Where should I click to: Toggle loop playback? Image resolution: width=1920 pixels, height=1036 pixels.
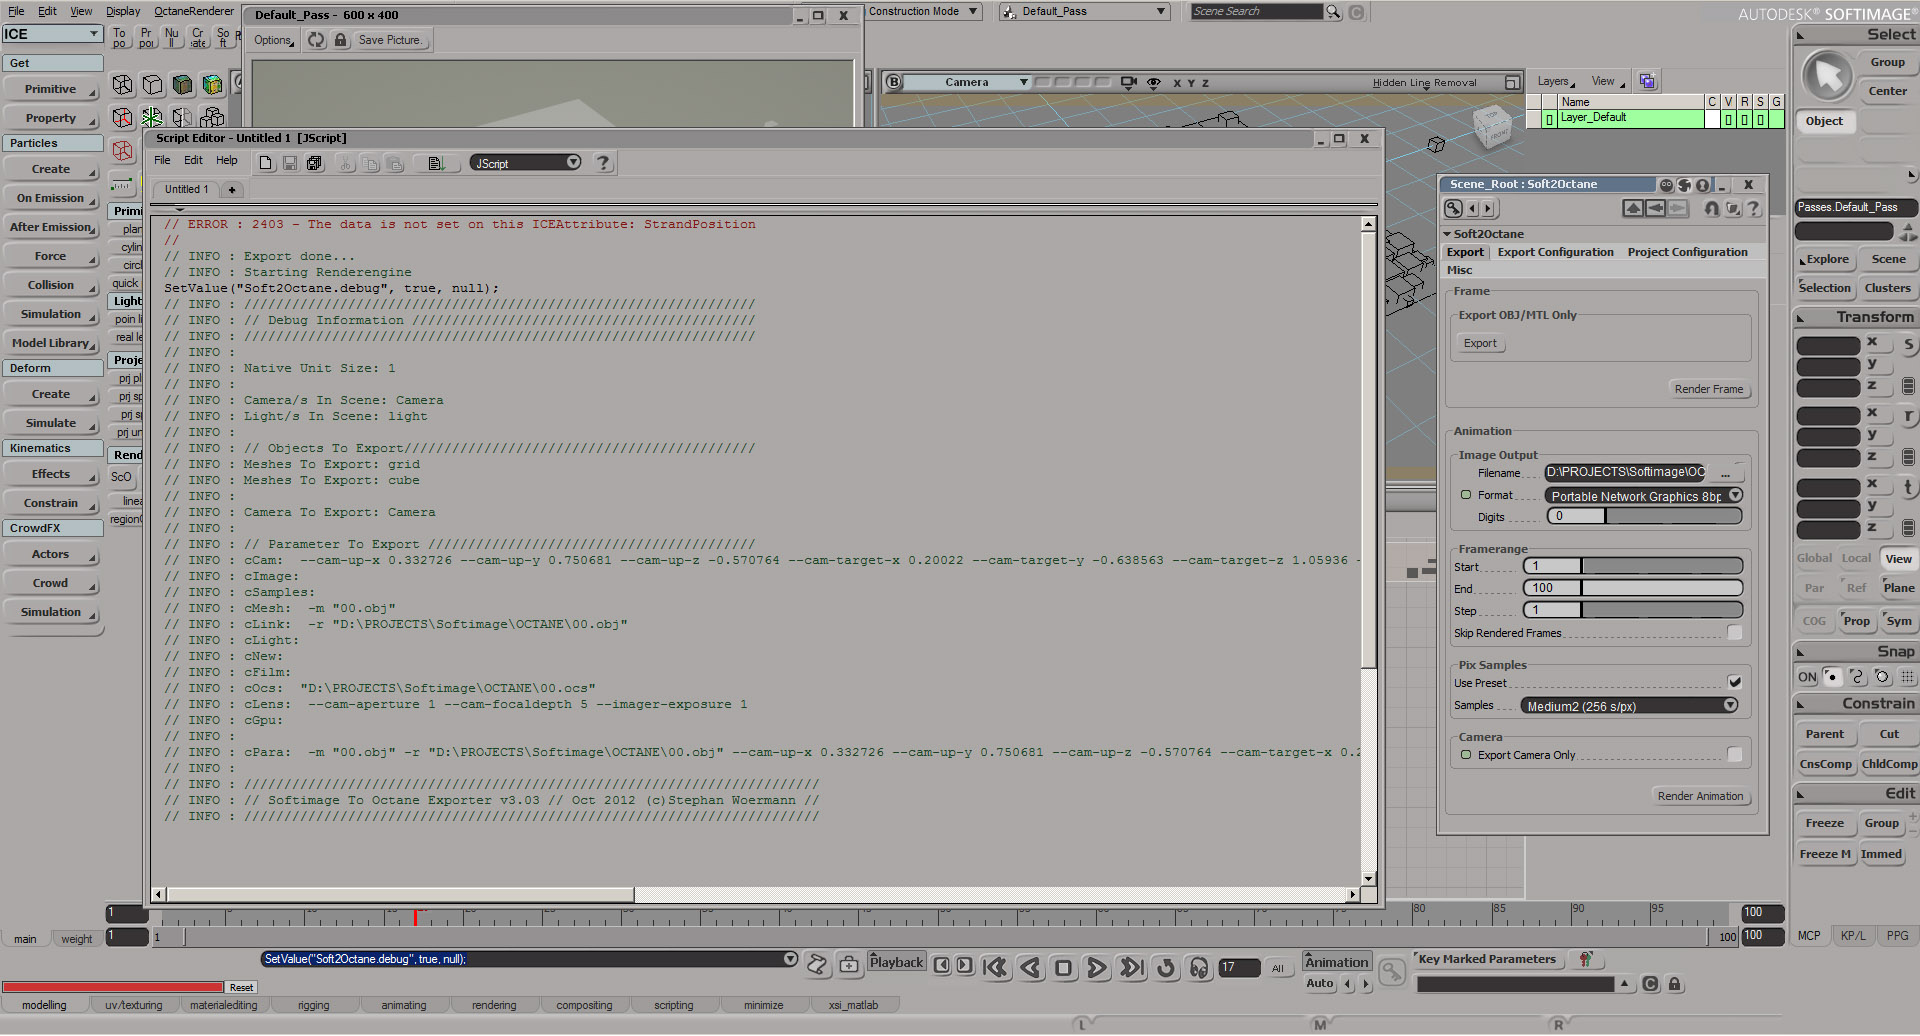[1166, 967]
